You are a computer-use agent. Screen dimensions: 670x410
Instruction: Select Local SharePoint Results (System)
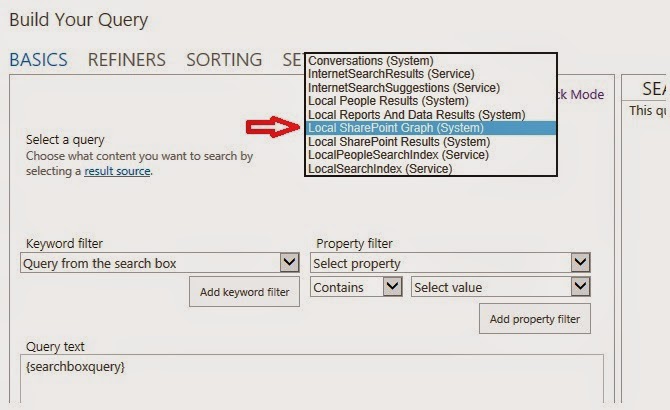[x=431, y=141]
